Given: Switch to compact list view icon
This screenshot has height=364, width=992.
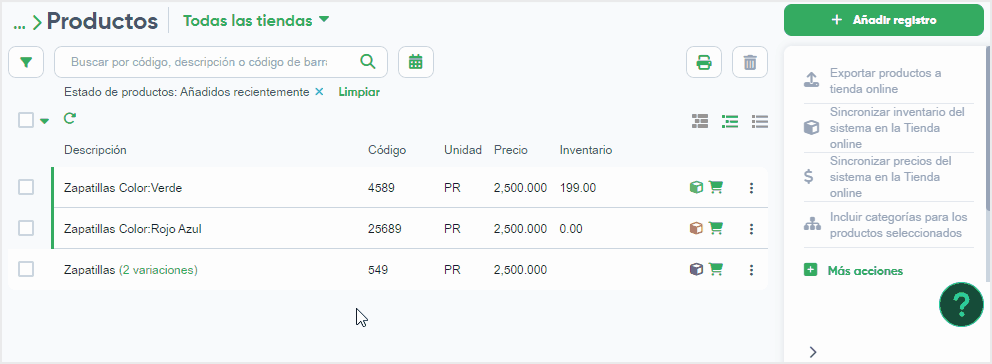Looking at the screenshot, I should point(760,121).
